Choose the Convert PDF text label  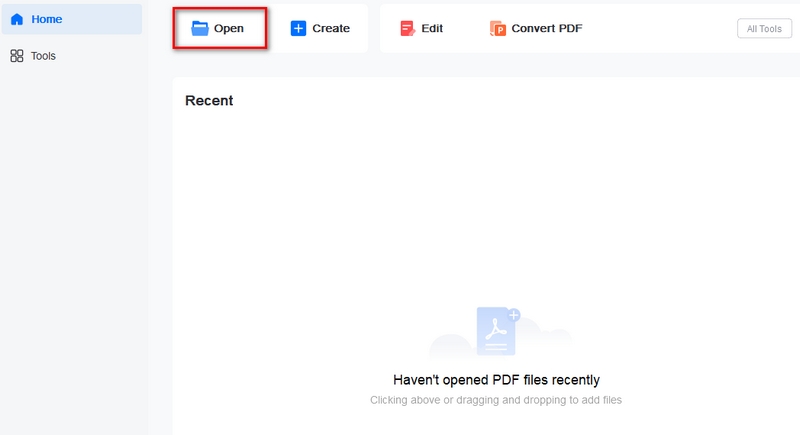click(x=546, y=29)
